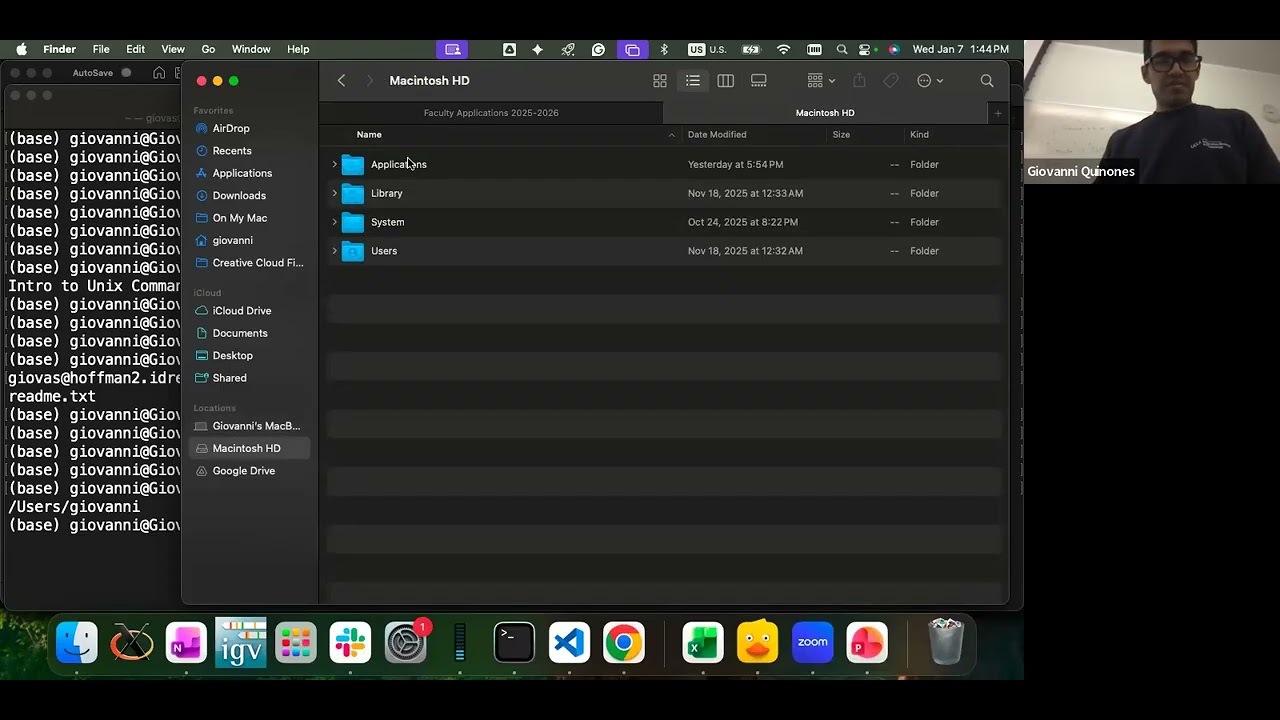Go back with the left chevron button
Image resolution: width=1280 pixels, height=720 pixels.
(x=341, y=81)
